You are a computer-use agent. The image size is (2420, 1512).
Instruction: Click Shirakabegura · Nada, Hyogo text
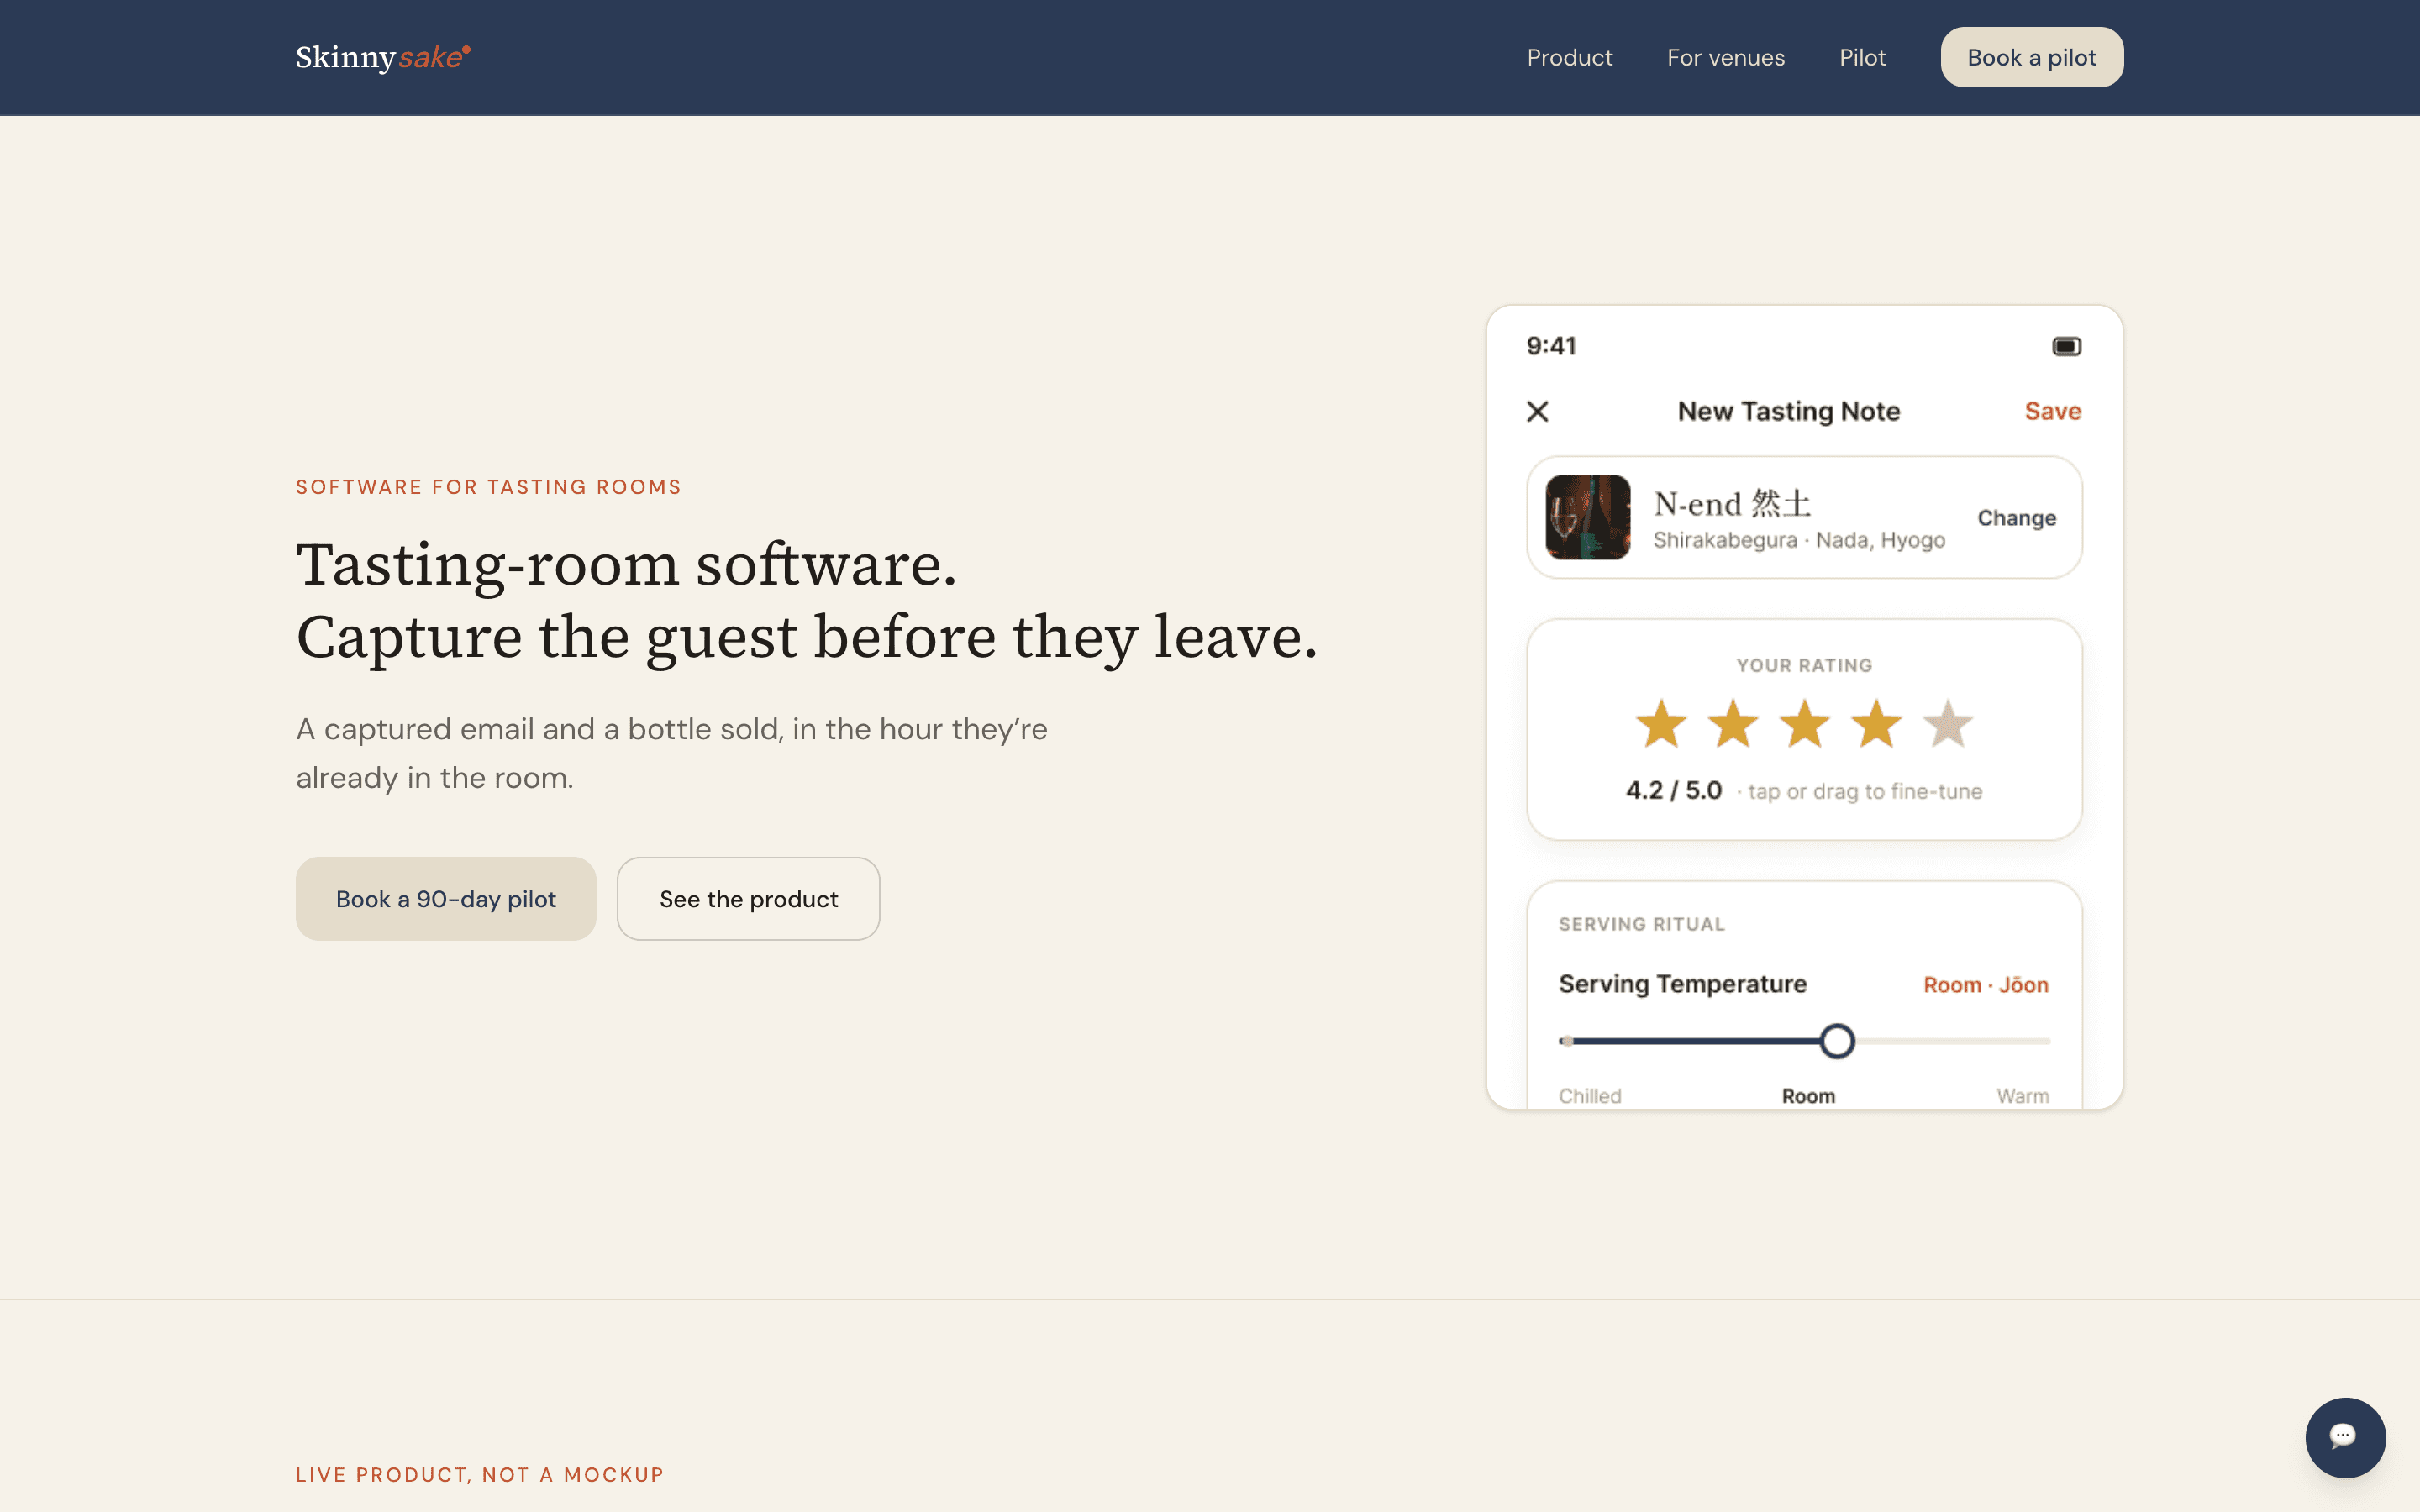click(x=1798, y=540)
